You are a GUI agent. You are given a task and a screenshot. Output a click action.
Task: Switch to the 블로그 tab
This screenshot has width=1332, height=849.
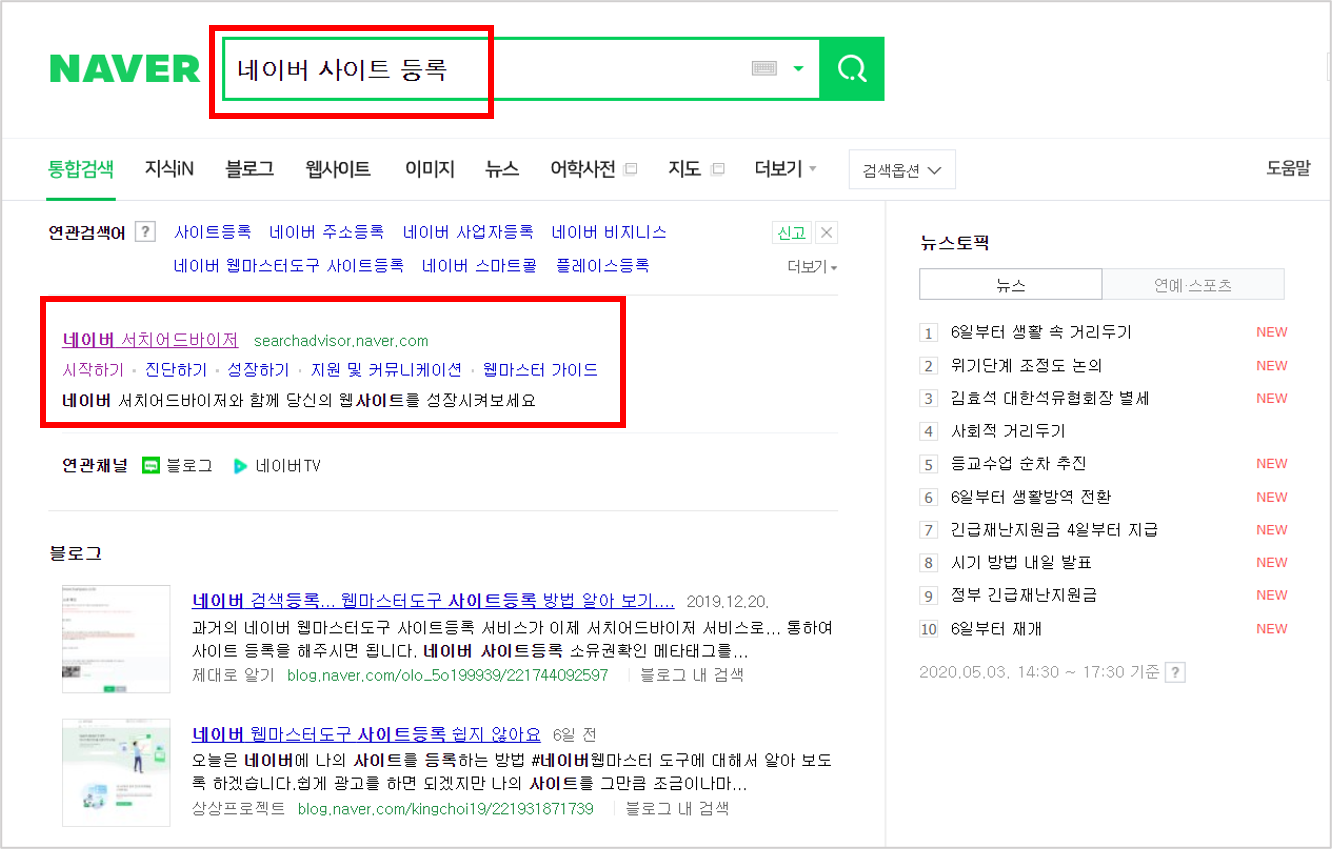[x=250, y=169]
